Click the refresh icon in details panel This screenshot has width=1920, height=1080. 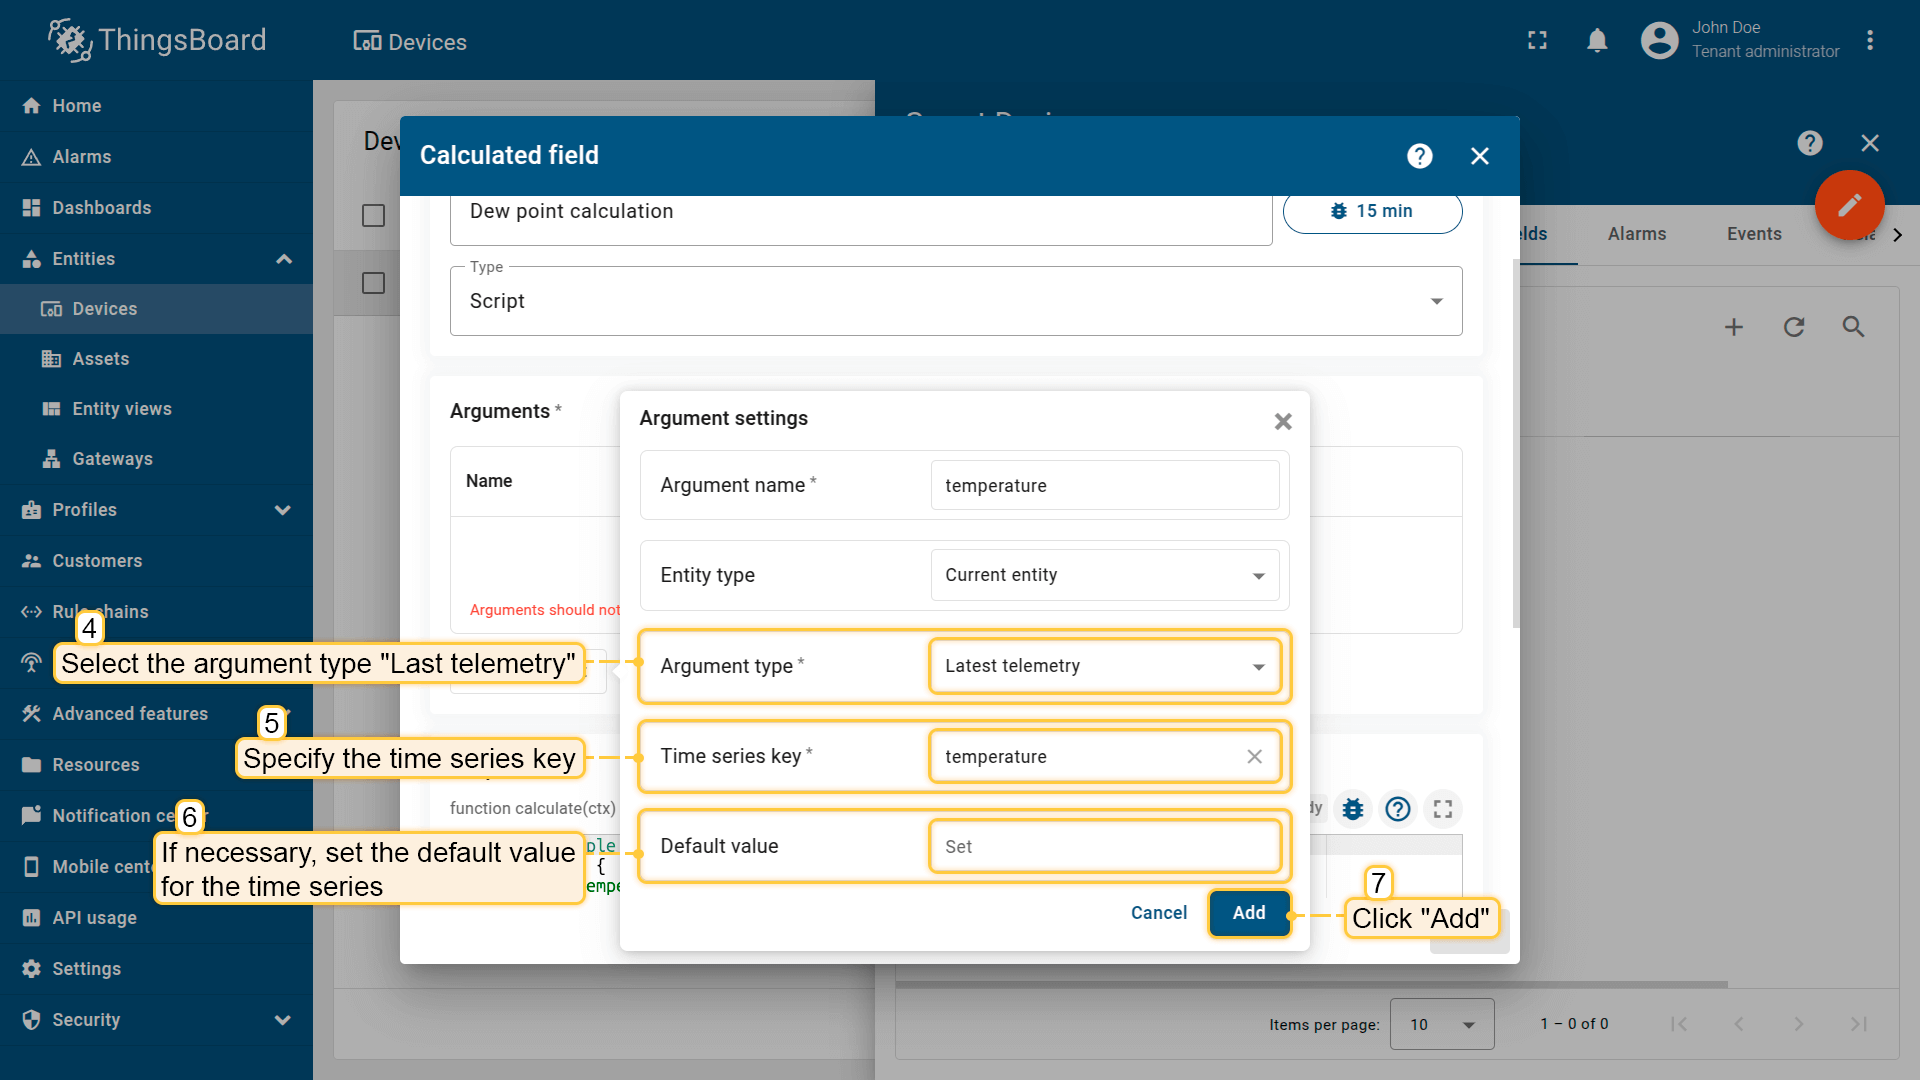tap(1794, 327)
